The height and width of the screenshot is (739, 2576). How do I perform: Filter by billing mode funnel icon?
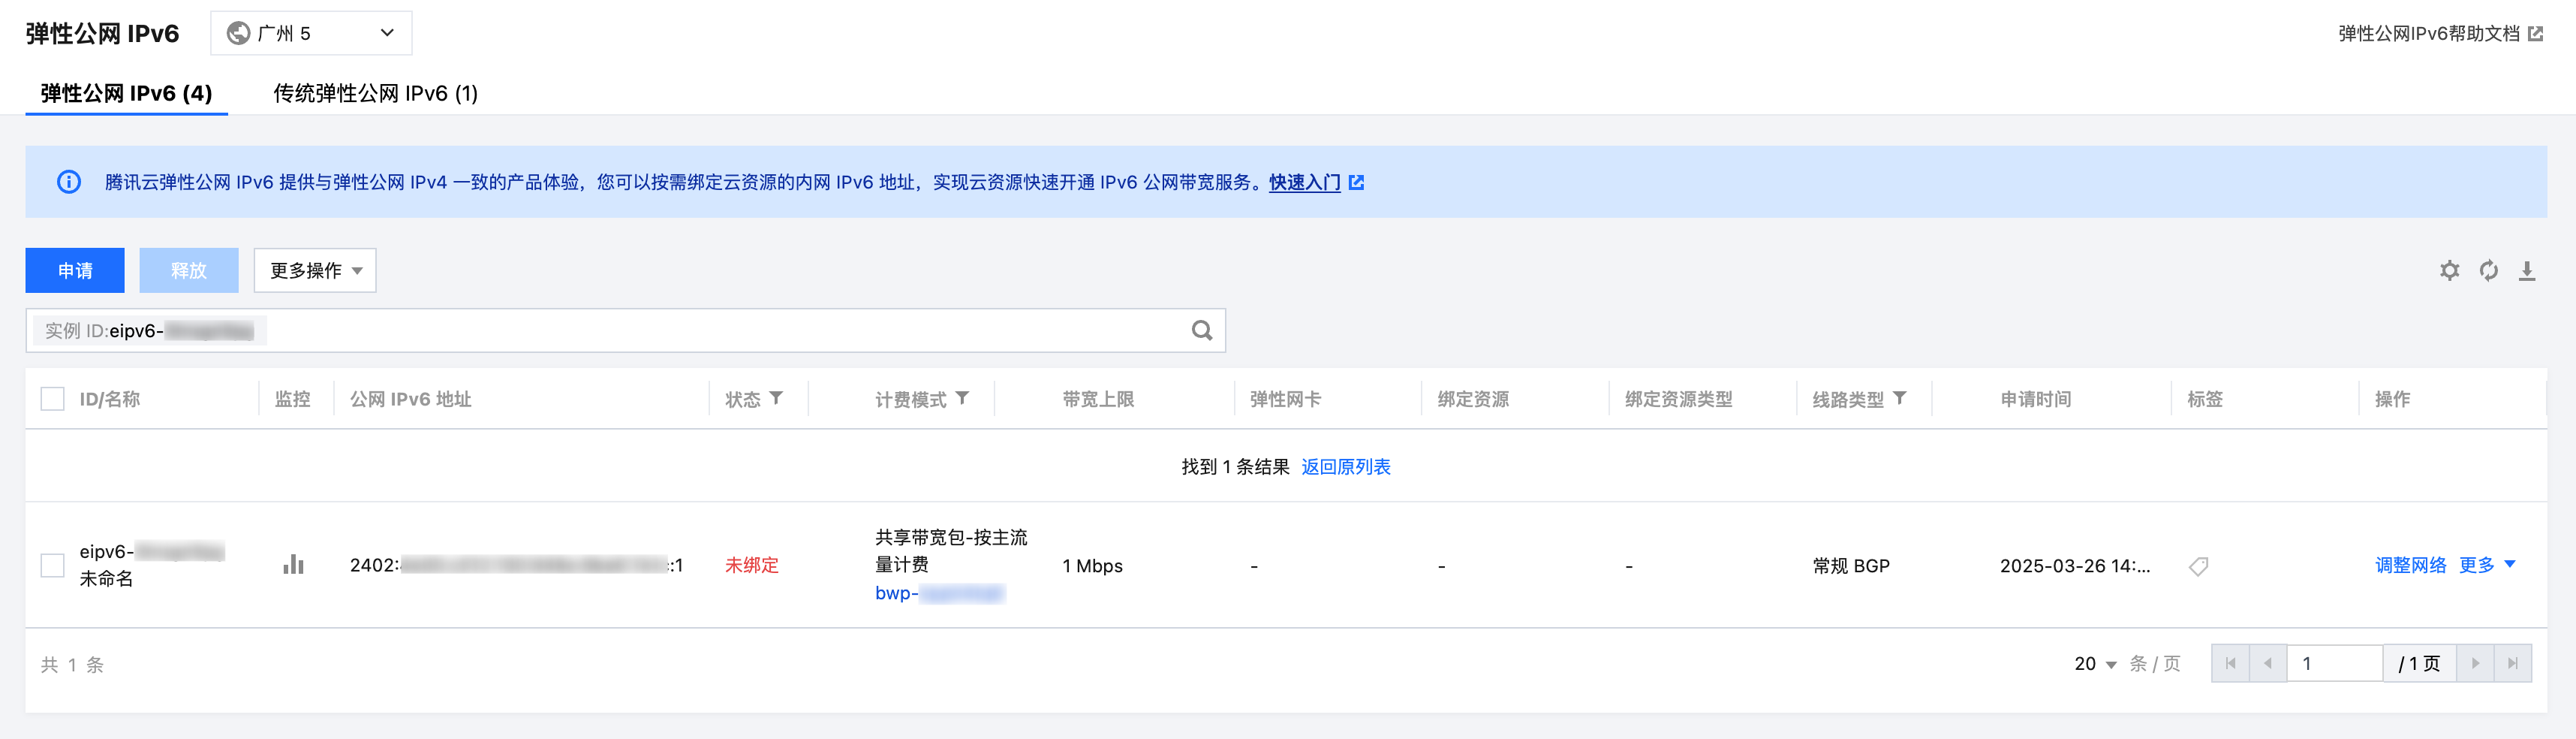pos(962,398)
